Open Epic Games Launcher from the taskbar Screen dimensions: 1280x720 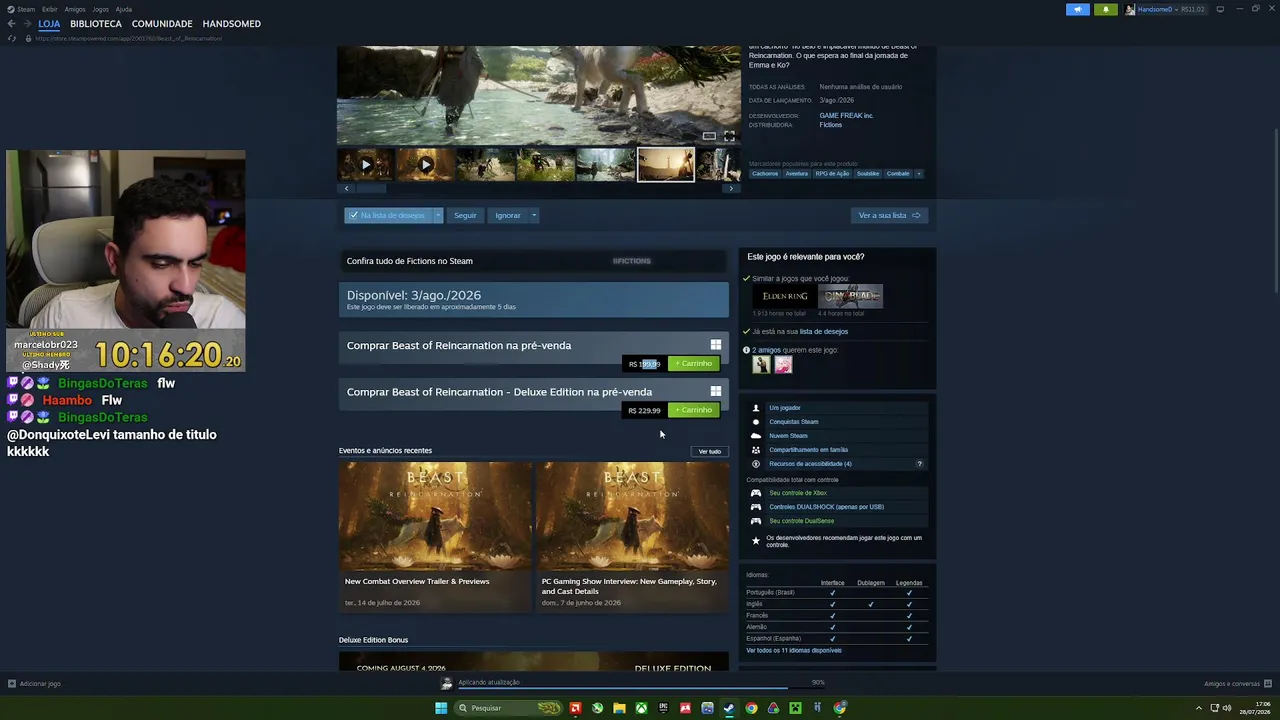coord(663,708)
